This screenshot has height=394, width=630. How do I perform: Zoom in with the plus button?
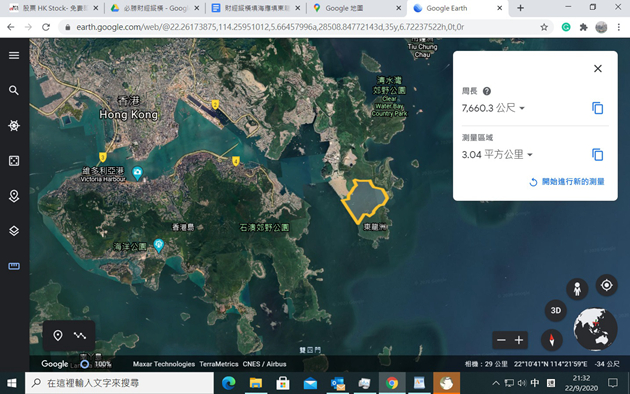pyautogui.click(x=519, y=340)
